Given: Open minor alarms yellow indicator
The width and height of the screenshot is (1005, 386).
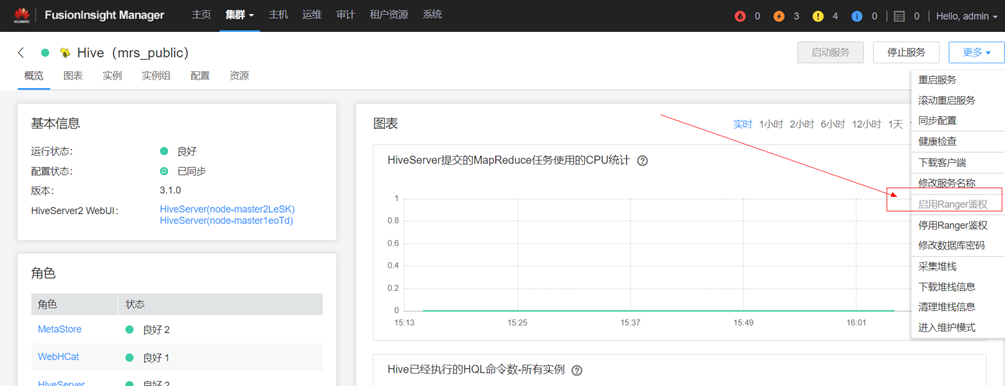Looking at the screenshot, I should [818, 16].
